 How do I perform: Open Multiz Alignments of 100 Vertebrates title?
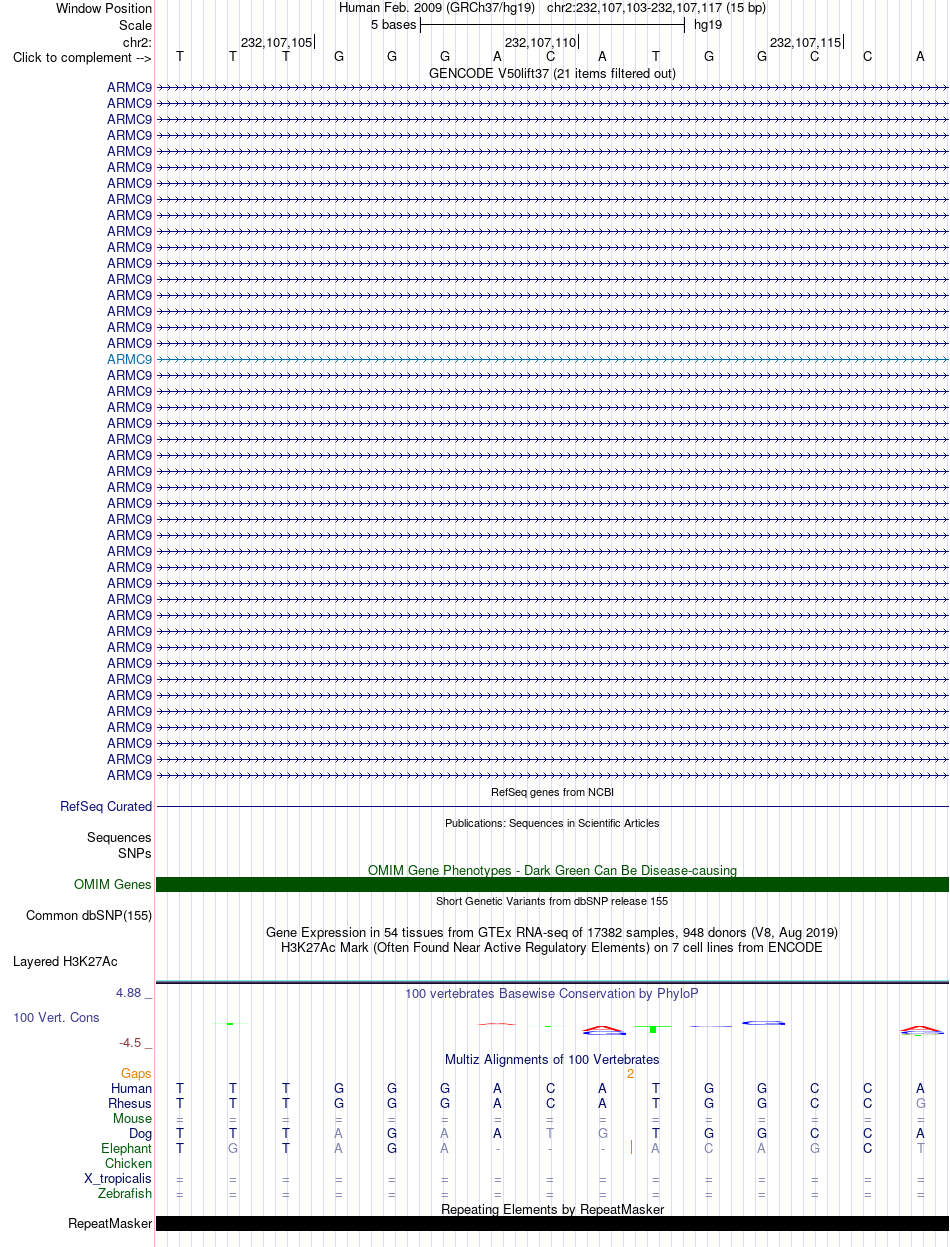(552, 1059)
